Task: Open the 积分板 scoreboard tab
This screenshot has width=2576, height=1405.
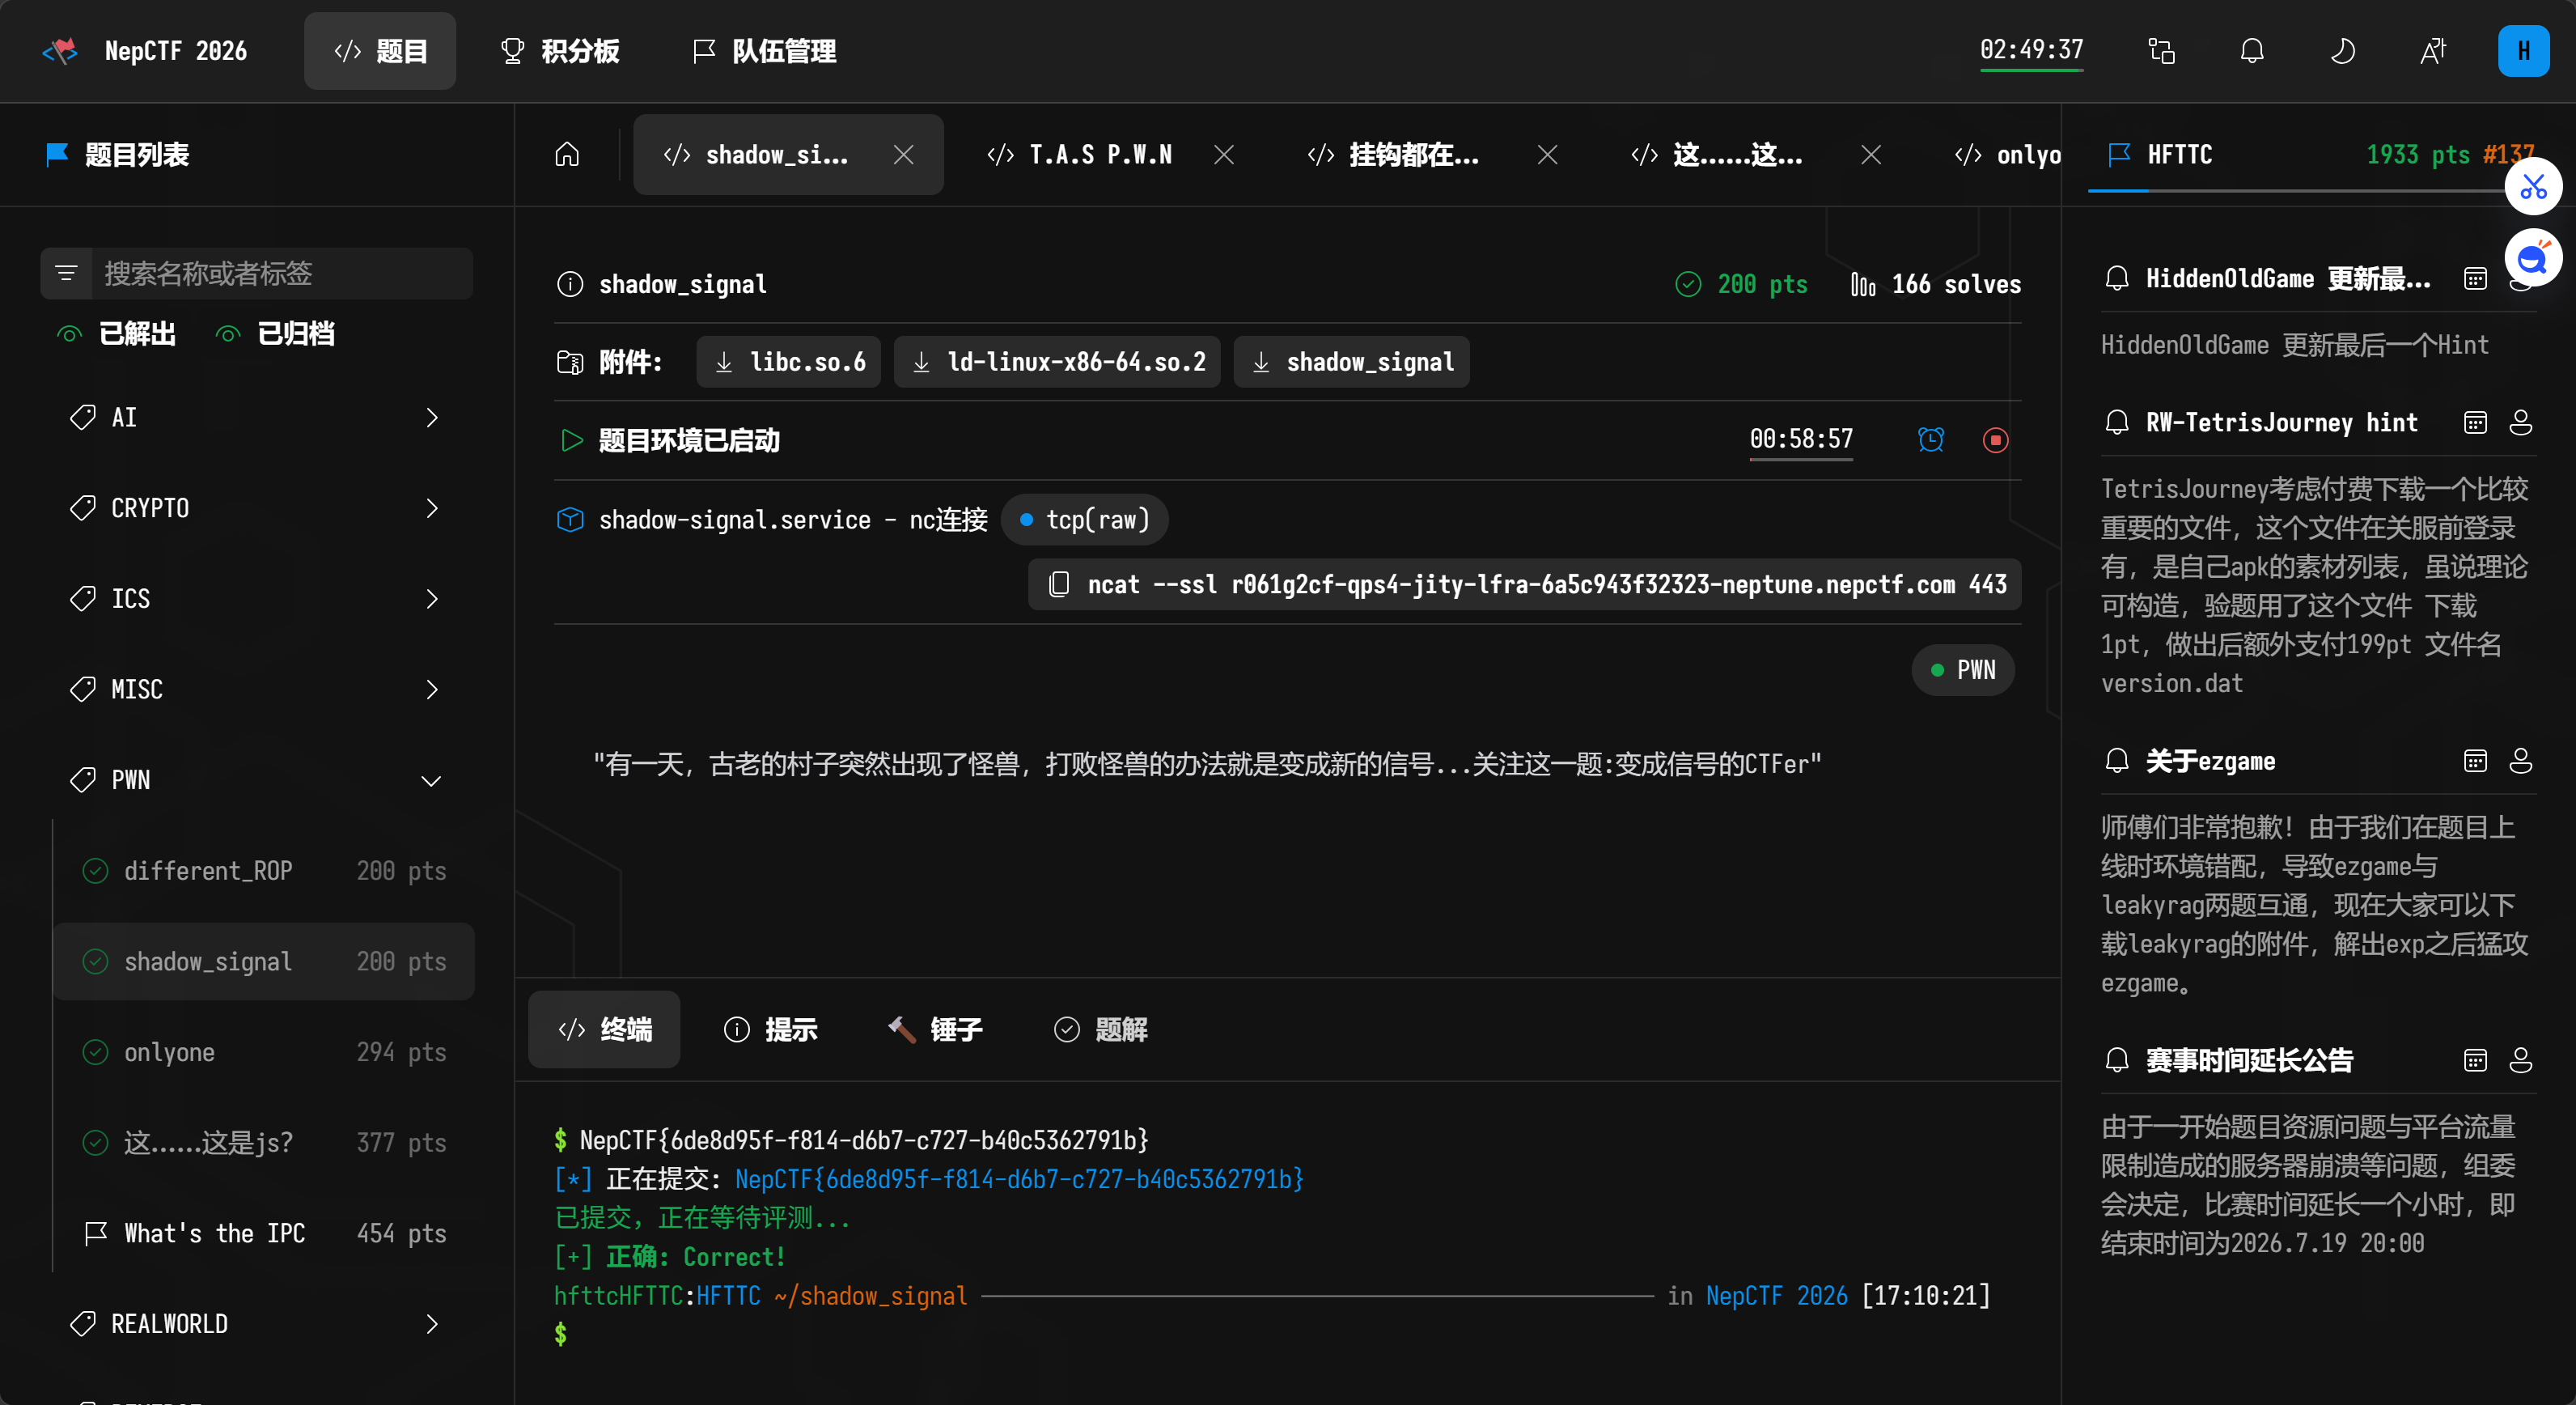Action: 559,51
